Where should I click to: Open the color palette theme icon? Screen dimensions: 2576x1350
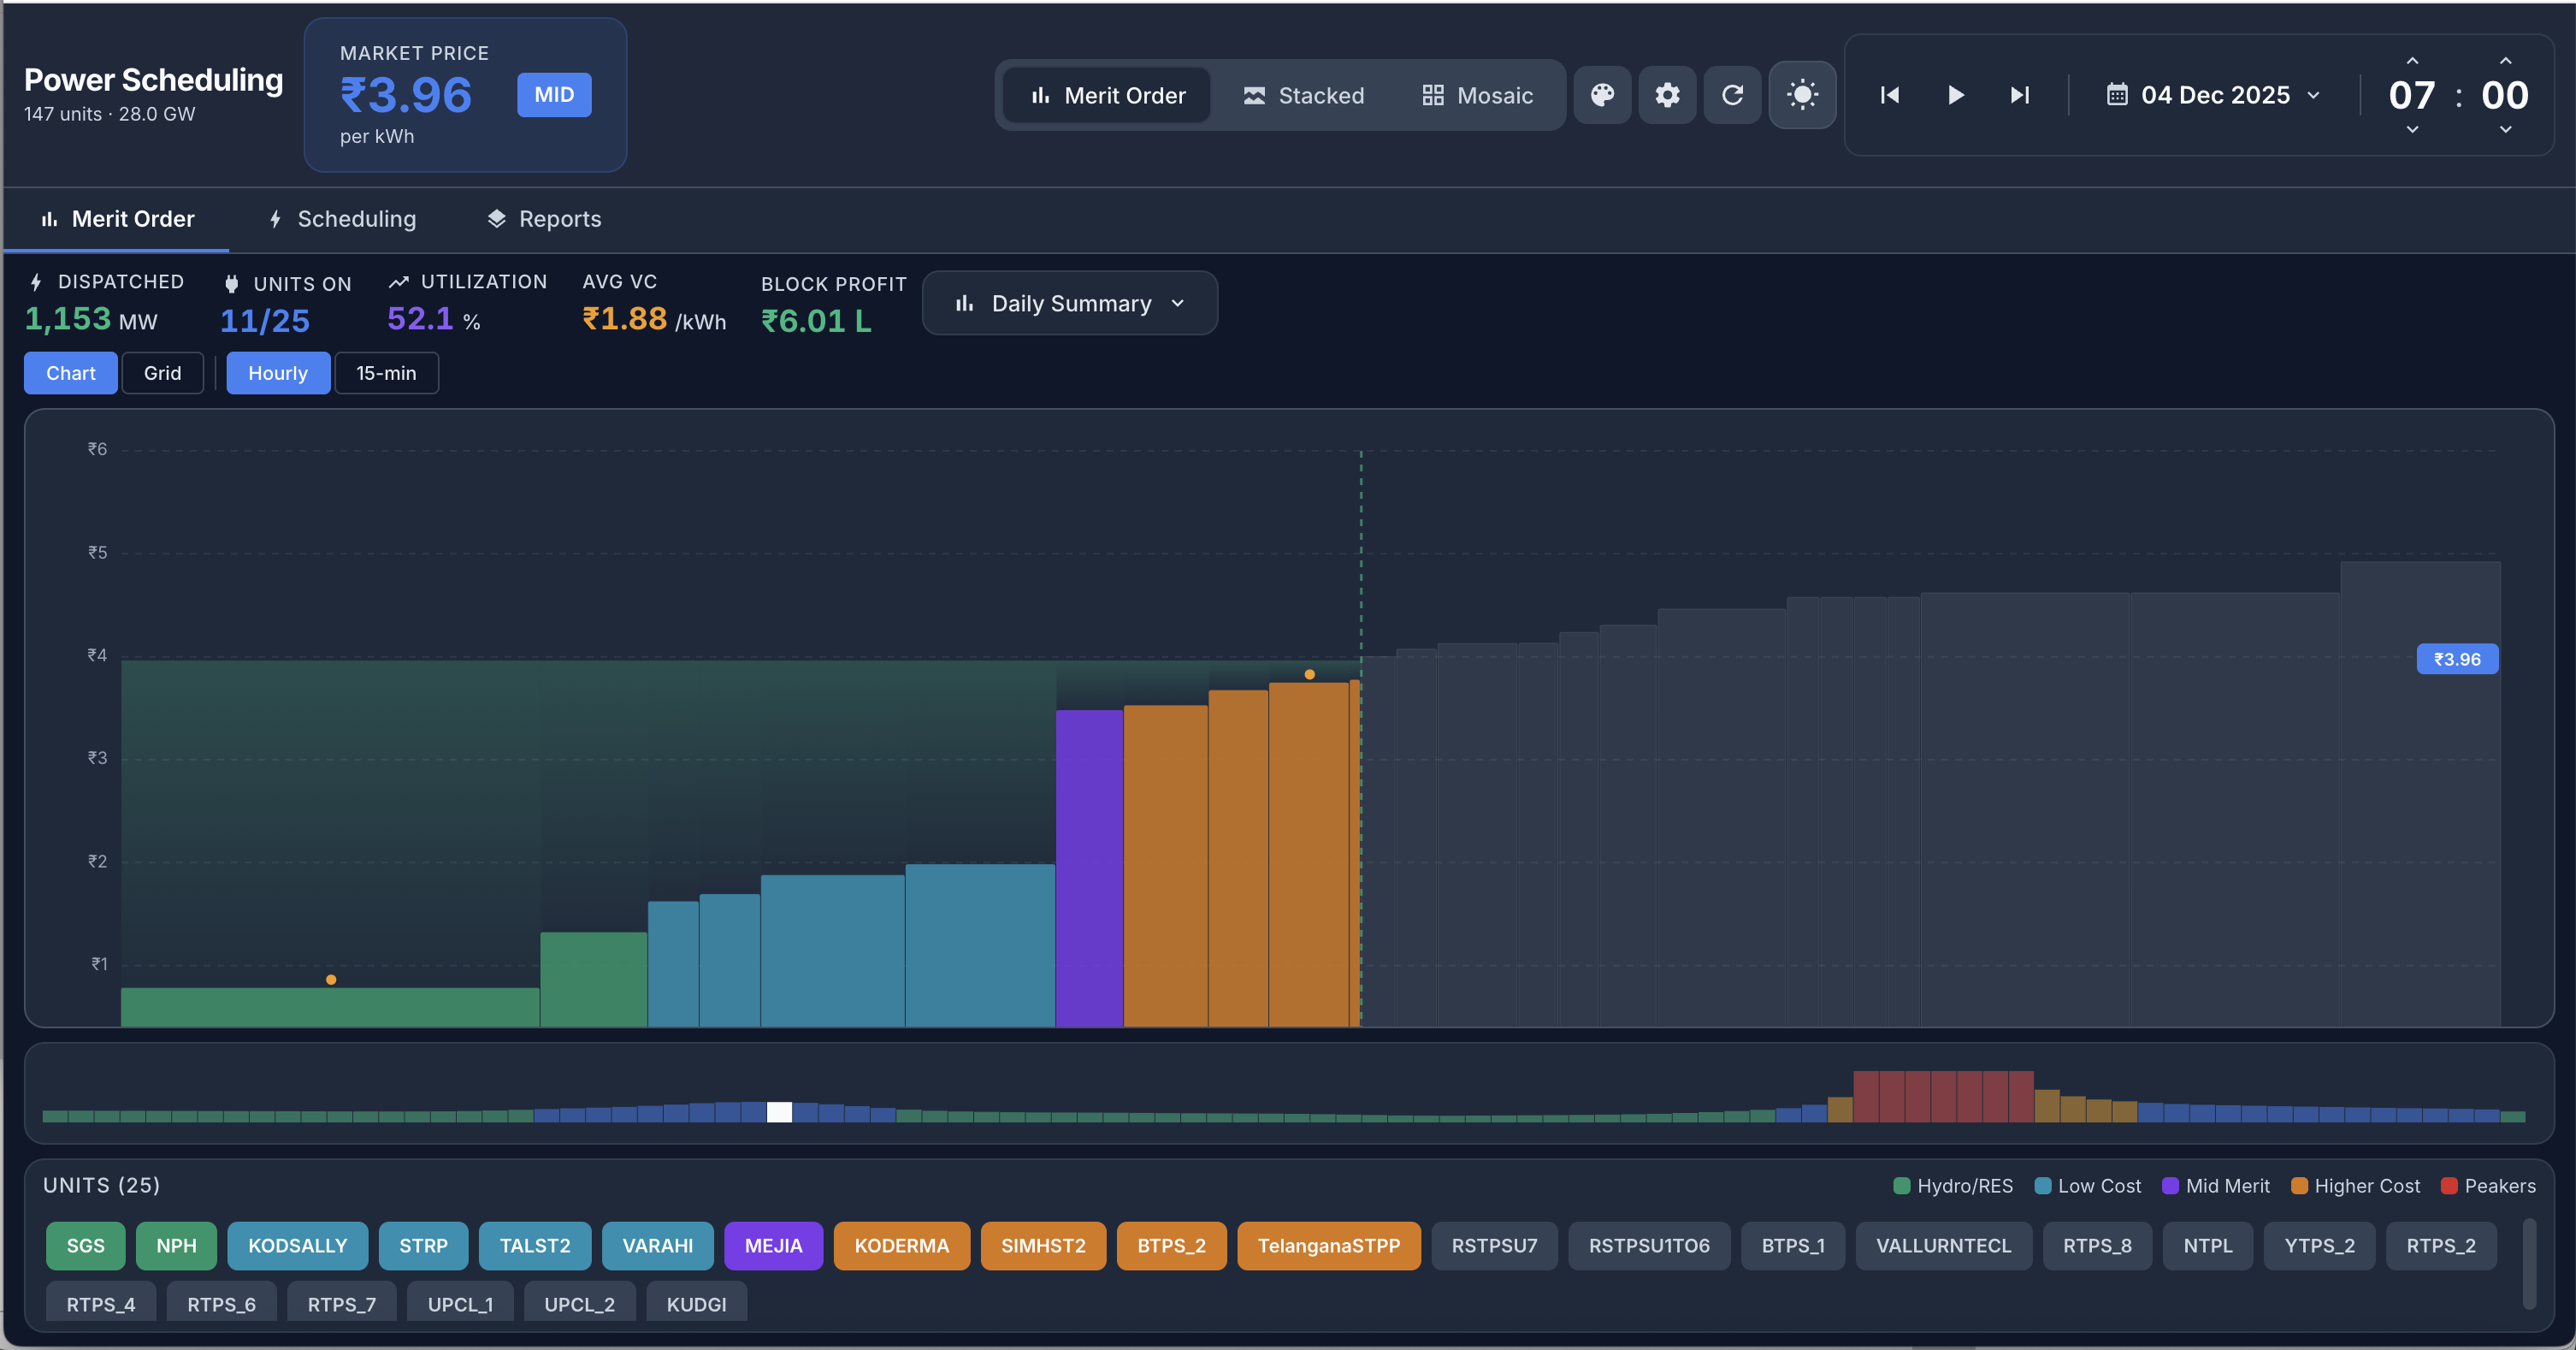pyautogui.click(x=1602, y=95)
